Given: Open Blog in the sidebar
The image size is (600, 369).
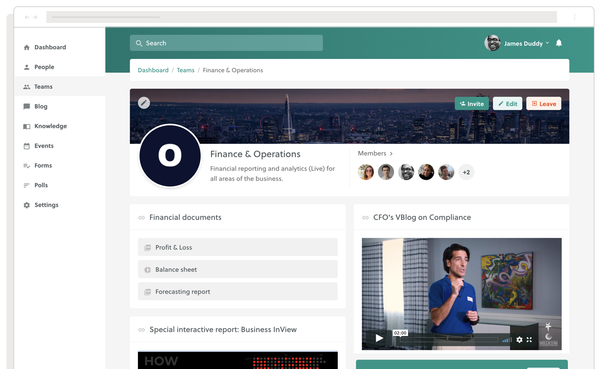Looking at the screenshot, I should pos(60,106).
